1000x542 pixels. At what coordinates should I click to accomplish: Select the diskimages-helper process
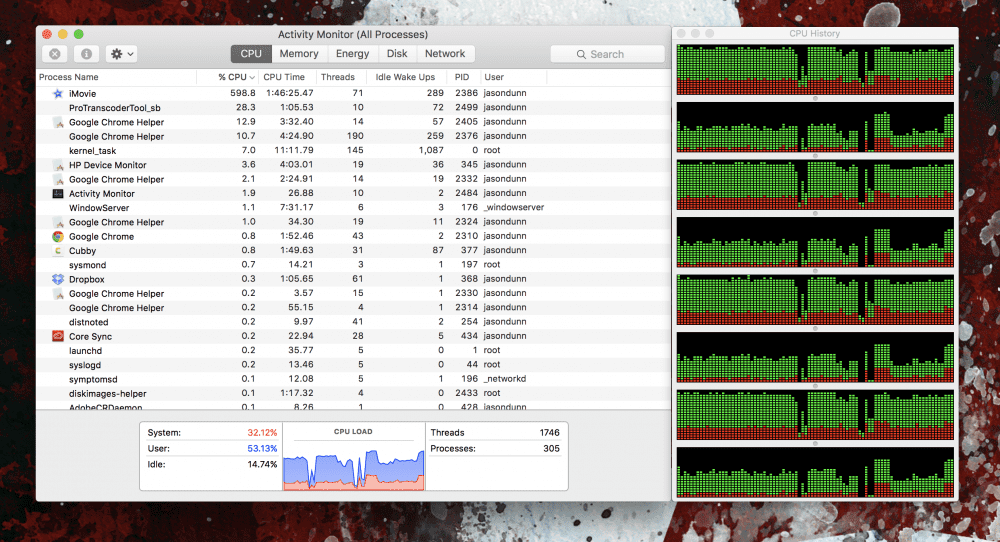tap(353, 393)
